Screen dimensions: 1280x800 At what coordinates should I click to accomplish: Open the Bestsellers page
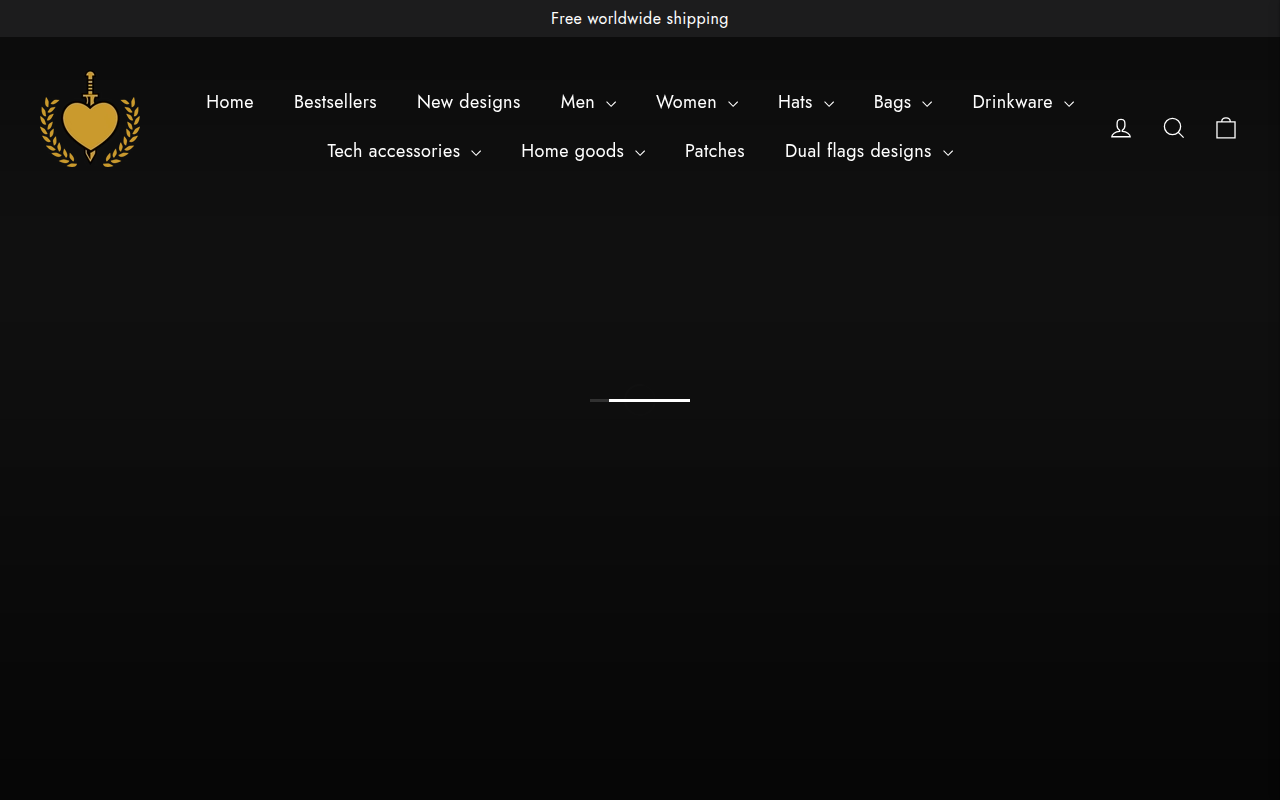(335, 102)
